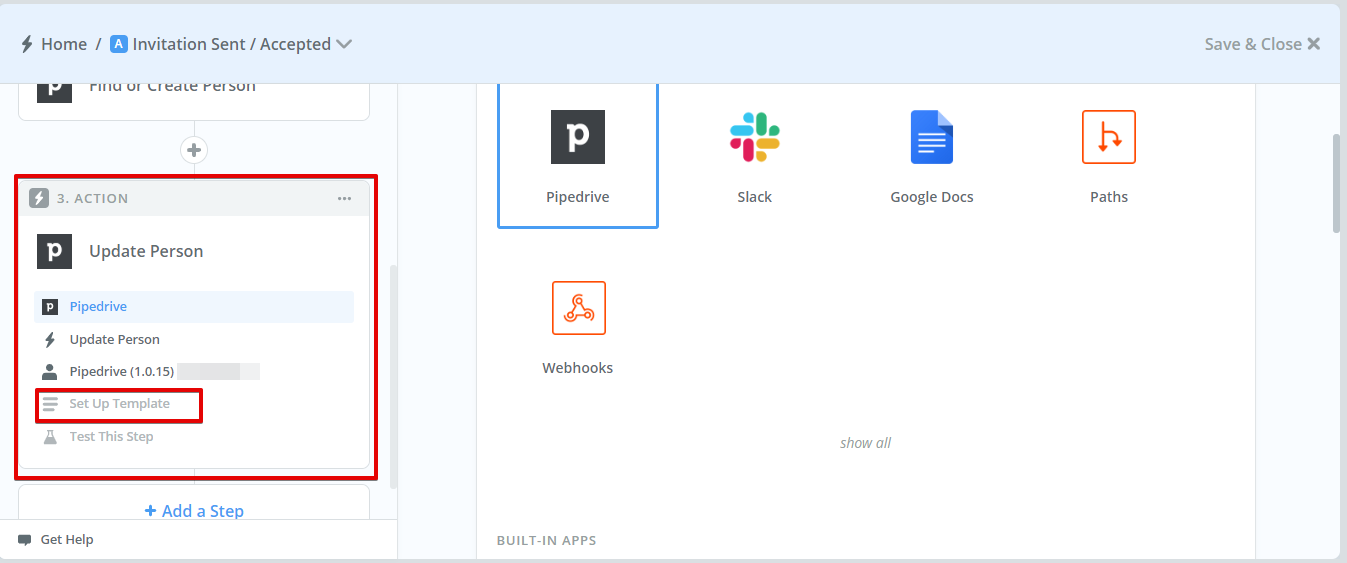Click the Pipedrive logo beside Update Person heading

[x=55, y=251]
